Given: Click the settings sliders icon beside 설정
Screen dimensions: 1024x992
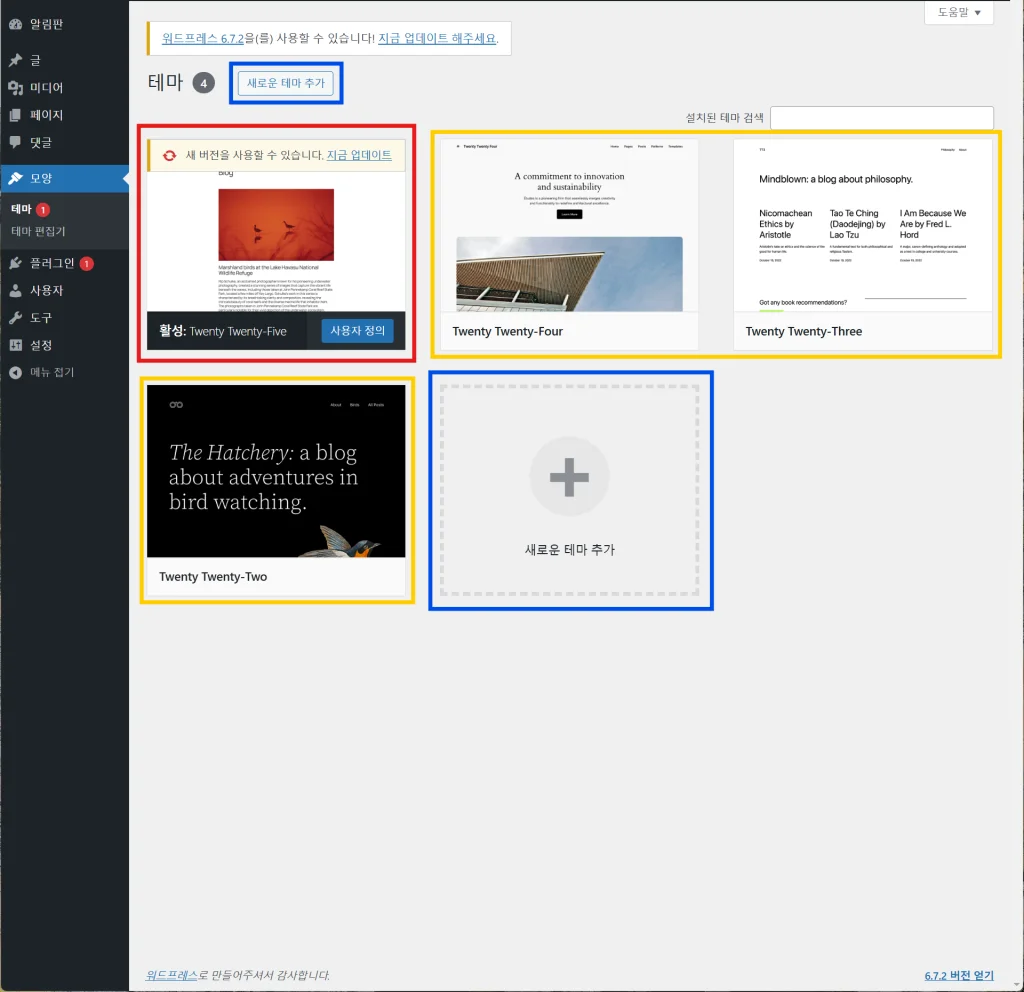Looking at the screenshot, I should pyautogui.click(x=16, y=345).
